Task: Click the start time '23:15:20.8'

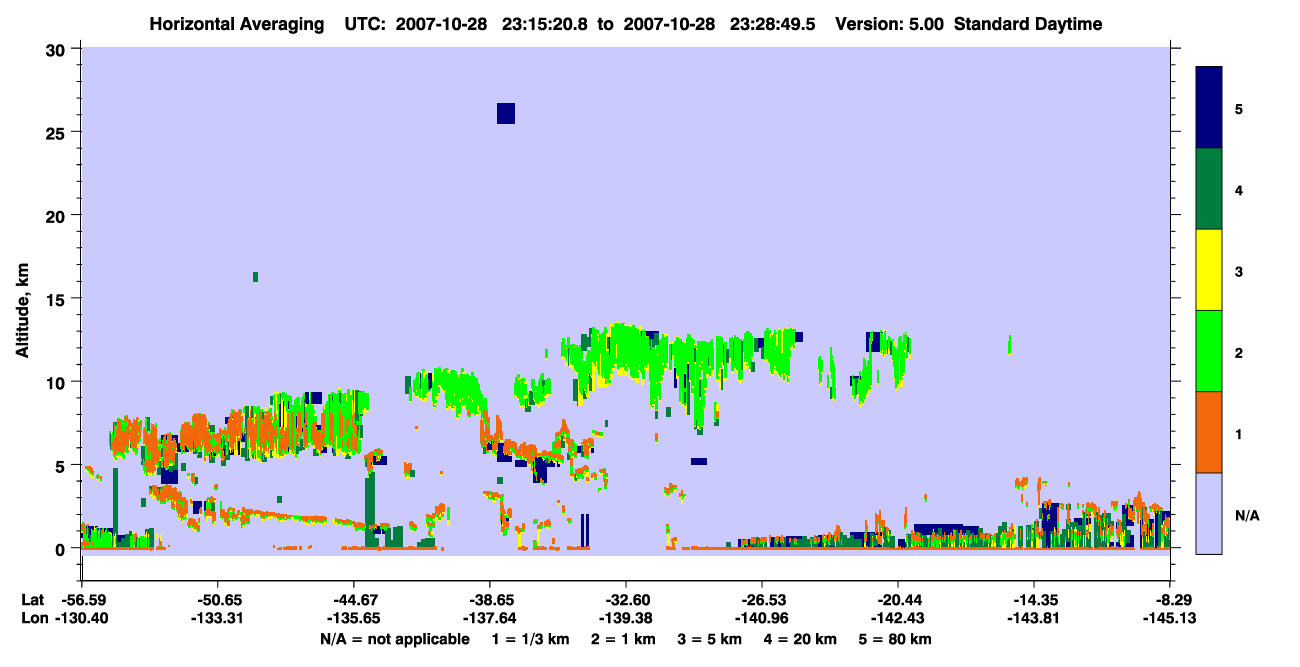Action: point(545,24)
